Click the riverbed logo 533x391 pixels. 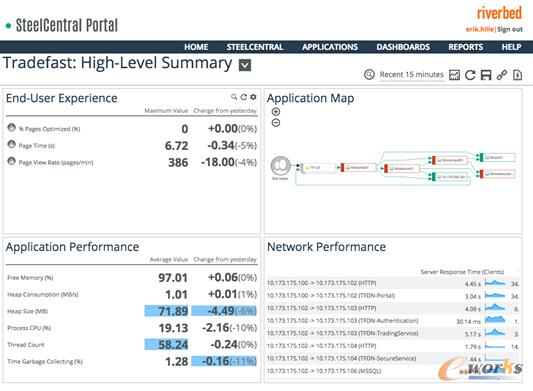[x=499, y=13]
